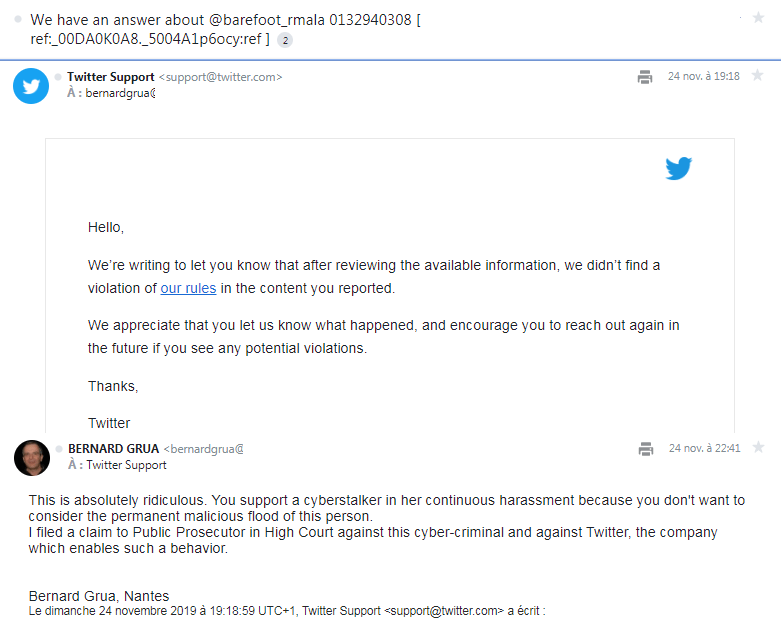Toggle unread dot beside conversation subject
Viewport: 781px width, 621px height.
pyautogui.click(x=19, y=20)
